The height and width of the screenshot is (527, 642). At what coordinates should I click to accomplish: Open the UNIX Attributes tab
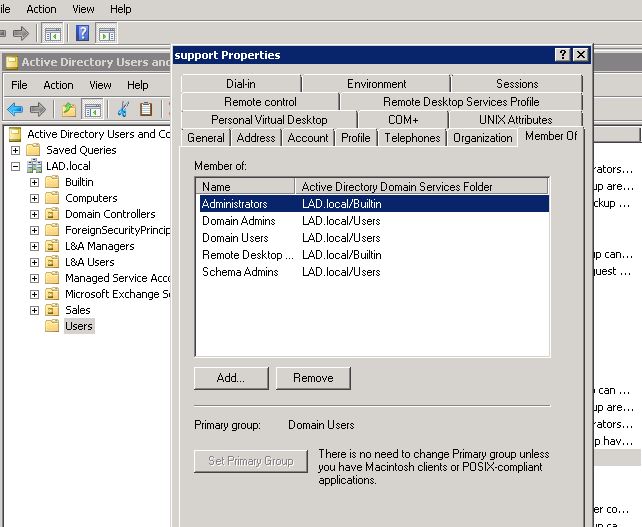pos(515,120)
